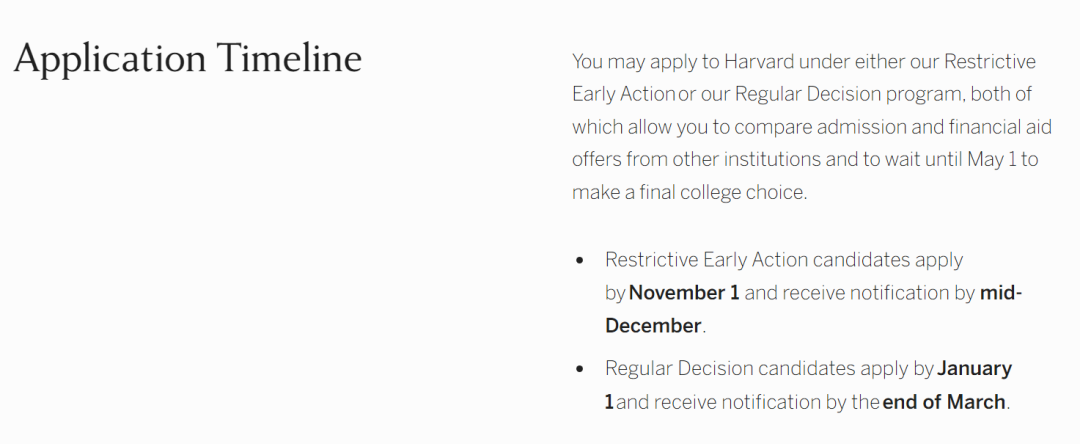The image size is (1080, 444).
Task: Click the final college choice phrase
Action: point(723,192)
